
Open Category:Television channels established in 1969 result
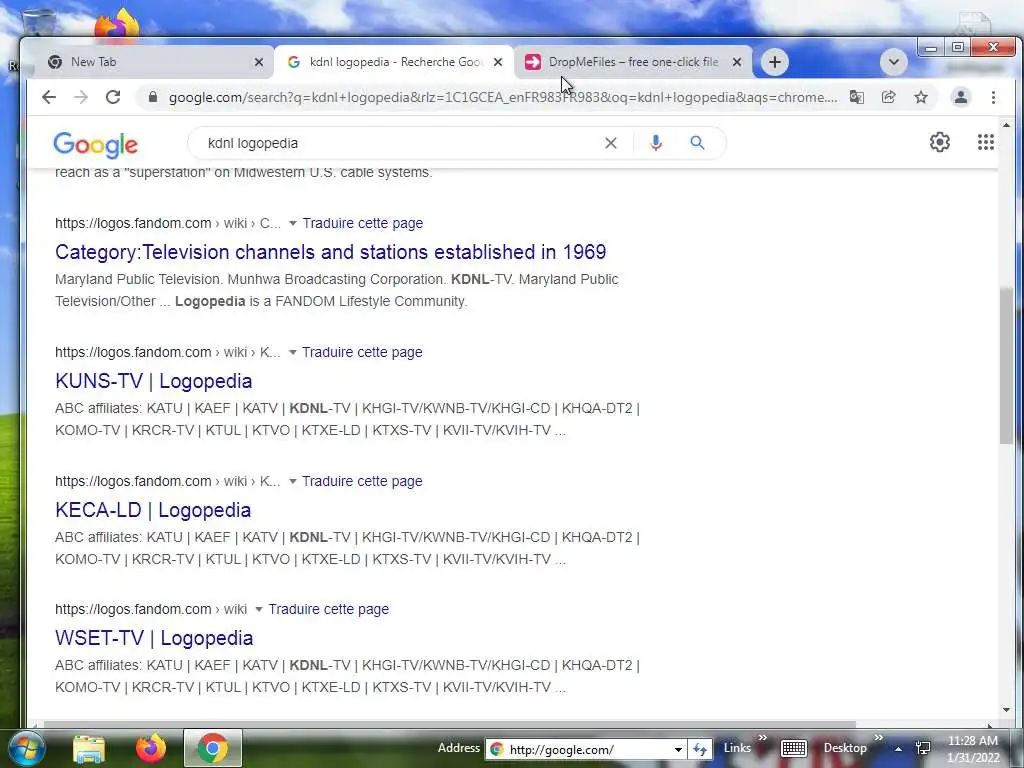click(x=330, y=252)
